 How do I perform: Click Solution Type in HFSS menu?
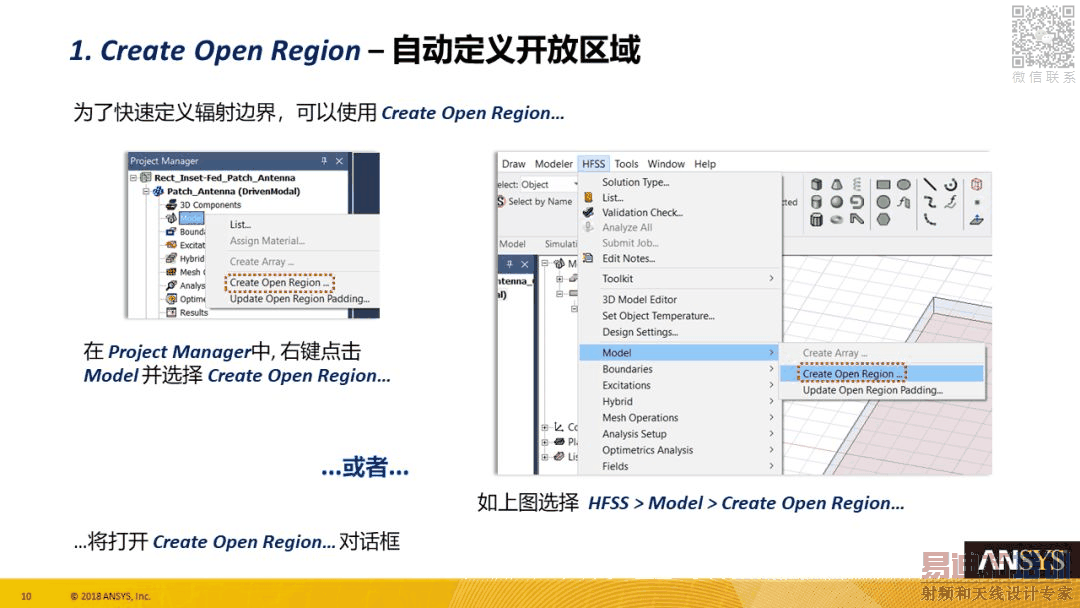pyautogui.click(x=636, y=182)
